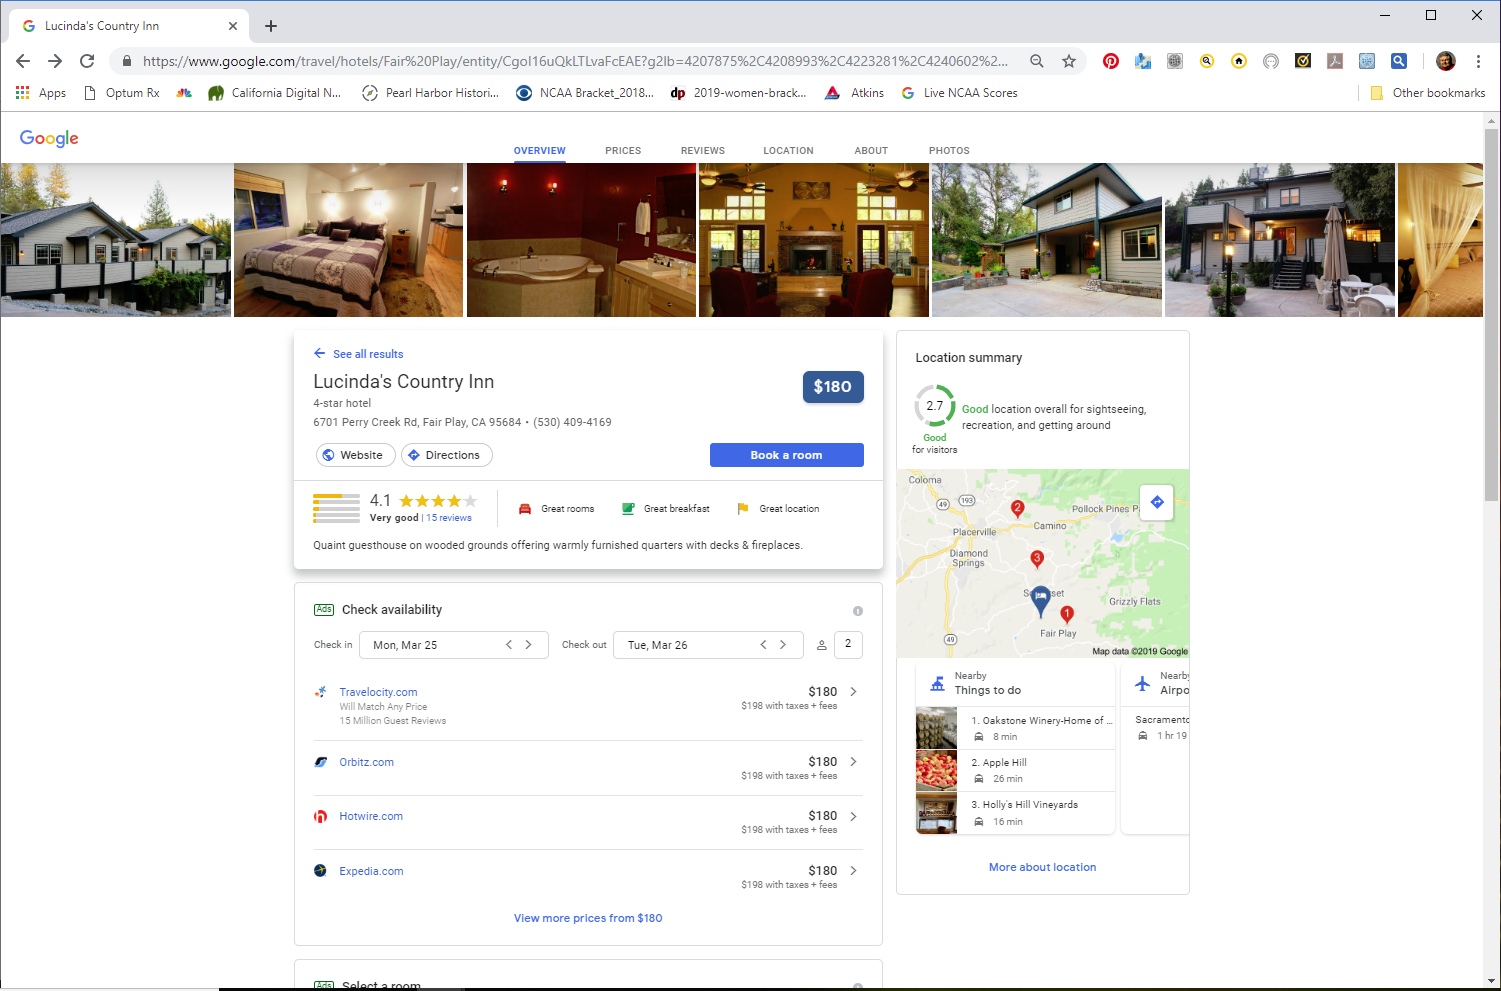This screenshot has width=1501, height=991.
Task: Open Apple Hill nearby listing
Action: point(1015,770)
